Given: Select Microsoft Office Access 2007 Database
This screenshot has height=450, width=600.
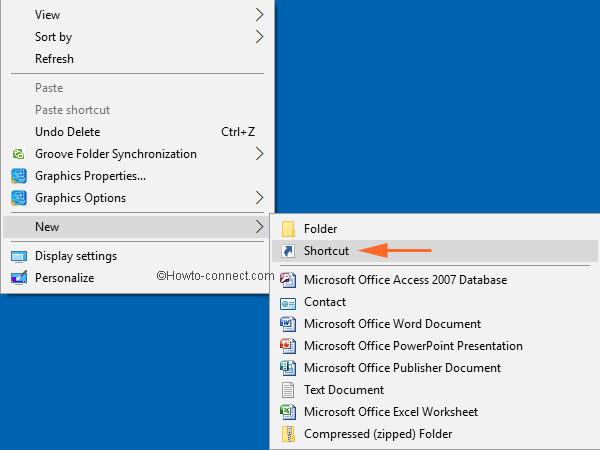Looking at the screenshot, I should [405, 280].
